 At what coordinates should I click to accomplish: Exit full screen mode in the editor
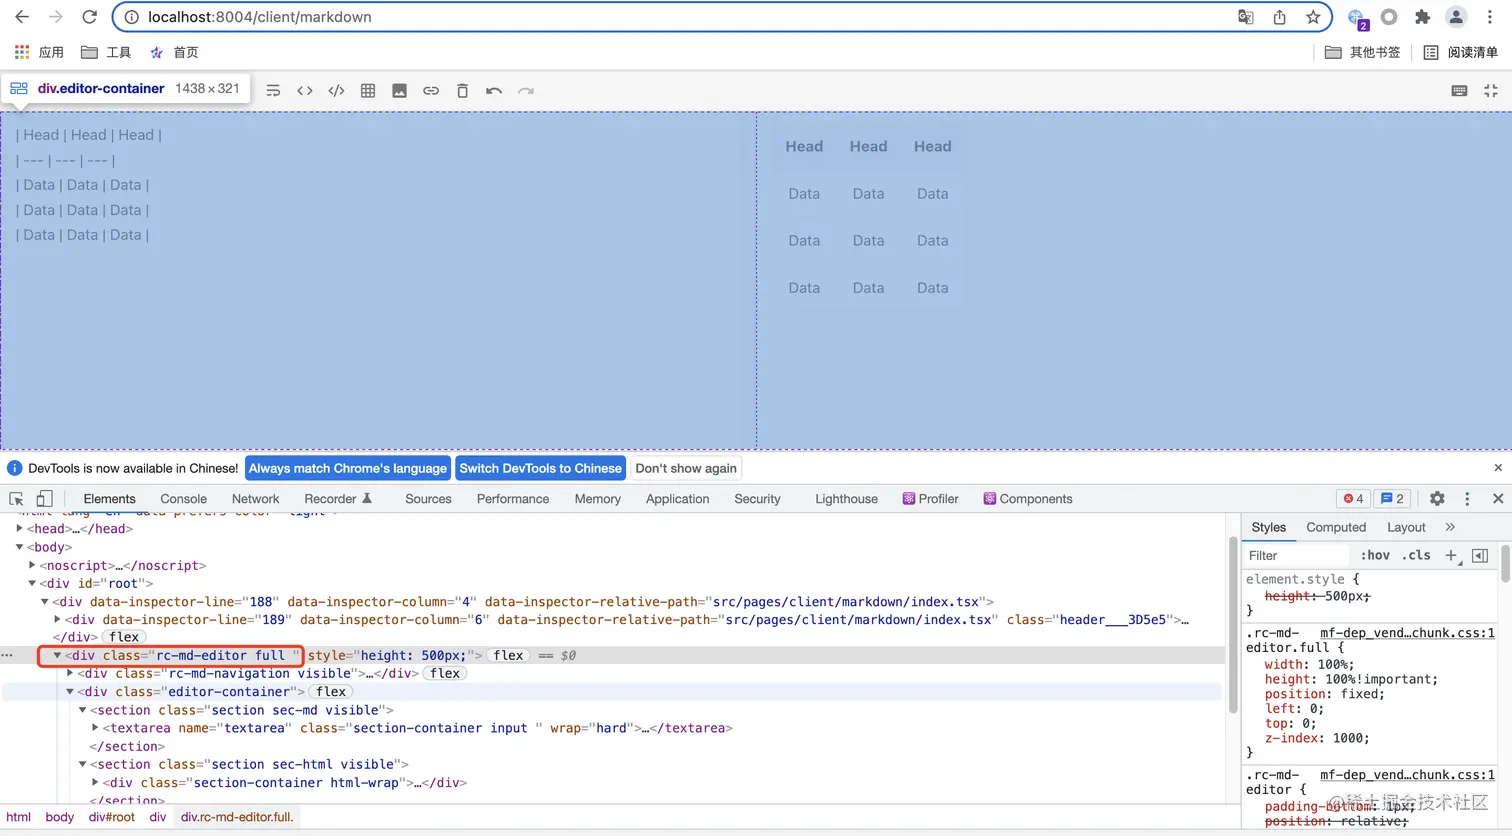pos(1491,91)
